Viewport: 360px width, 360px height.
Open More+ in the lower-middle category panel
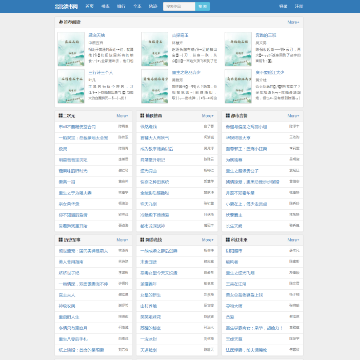[207, 240]
